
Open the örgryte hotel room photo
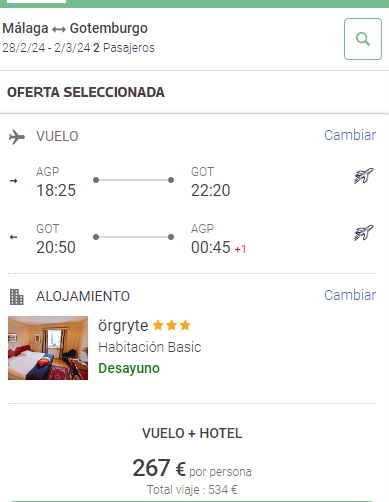[x=48, y=348]
